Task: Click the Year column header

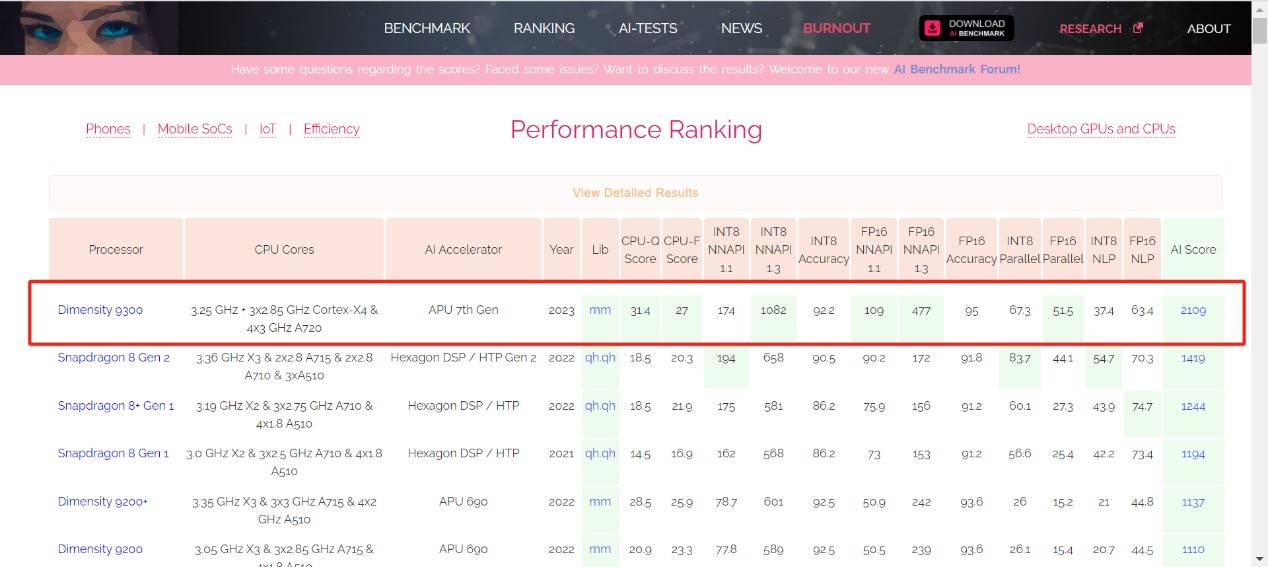Action: [562, 250]
